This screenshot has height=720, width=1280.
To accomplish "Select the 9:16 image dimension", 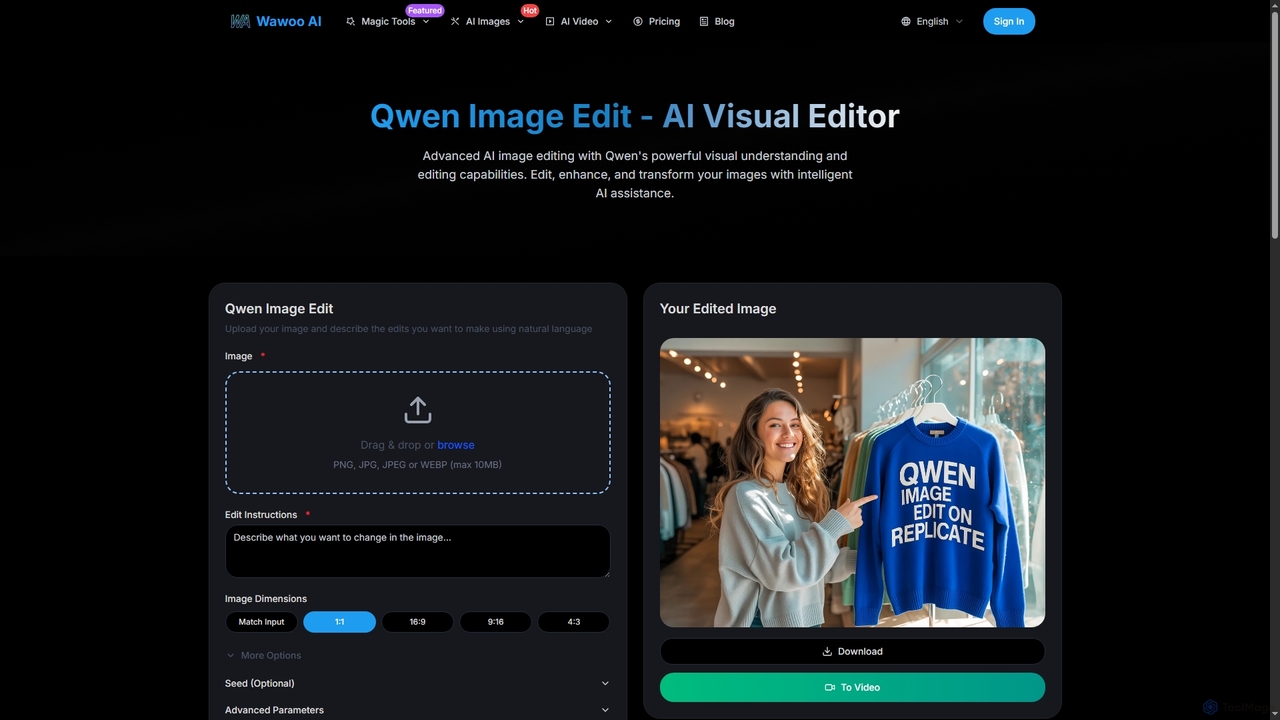I will (x=495, y=622).
